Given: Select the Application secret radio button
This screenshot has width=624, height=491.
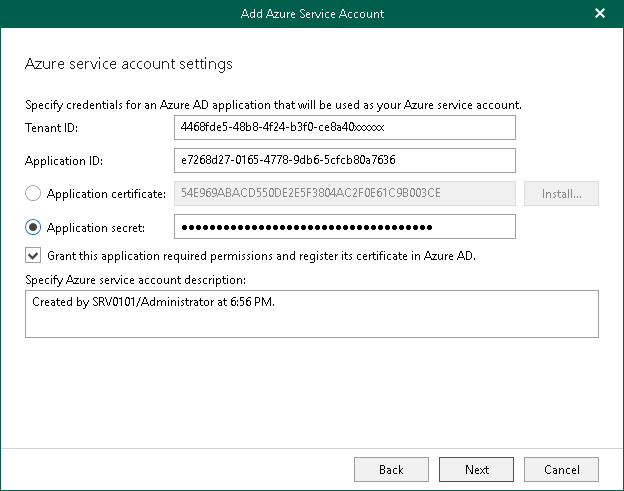Looking at the screenshot, I should tap(34, 227).
